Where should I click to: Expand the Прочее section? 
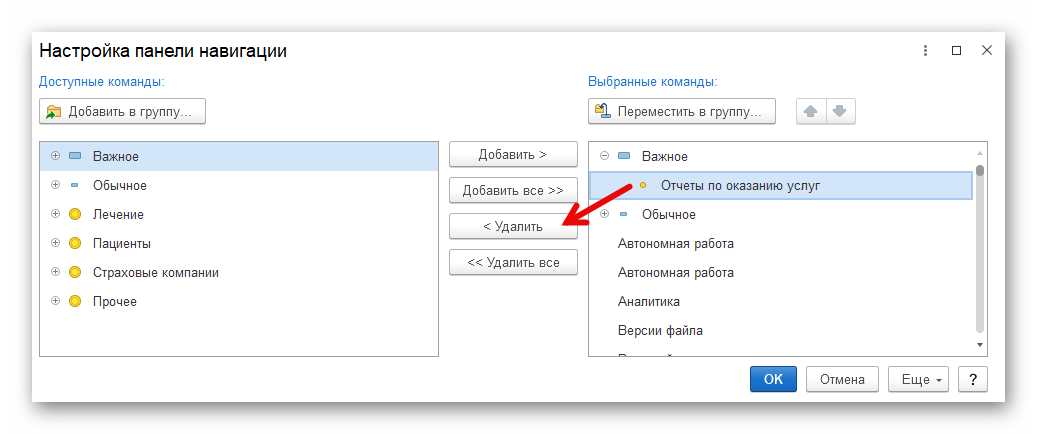(56, 301)
